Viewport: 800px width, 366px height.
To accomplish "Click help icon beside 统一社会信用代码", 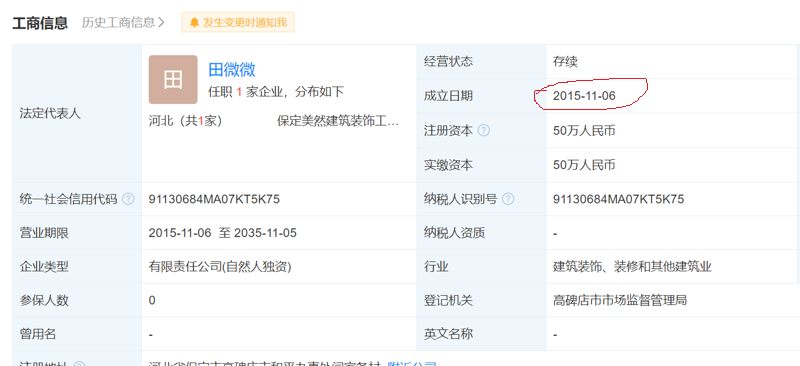I will click(x=128, y=199).
